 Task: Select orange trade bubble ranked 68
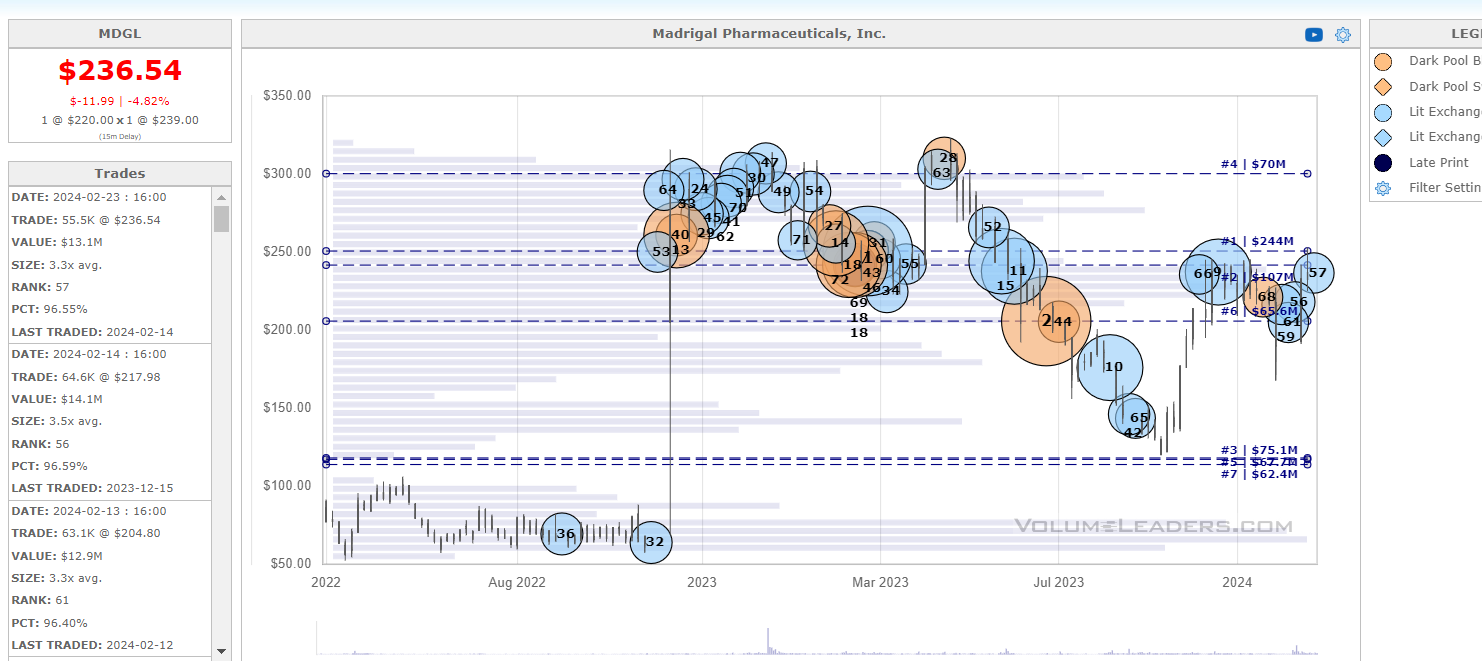[x=1265, y=296]
